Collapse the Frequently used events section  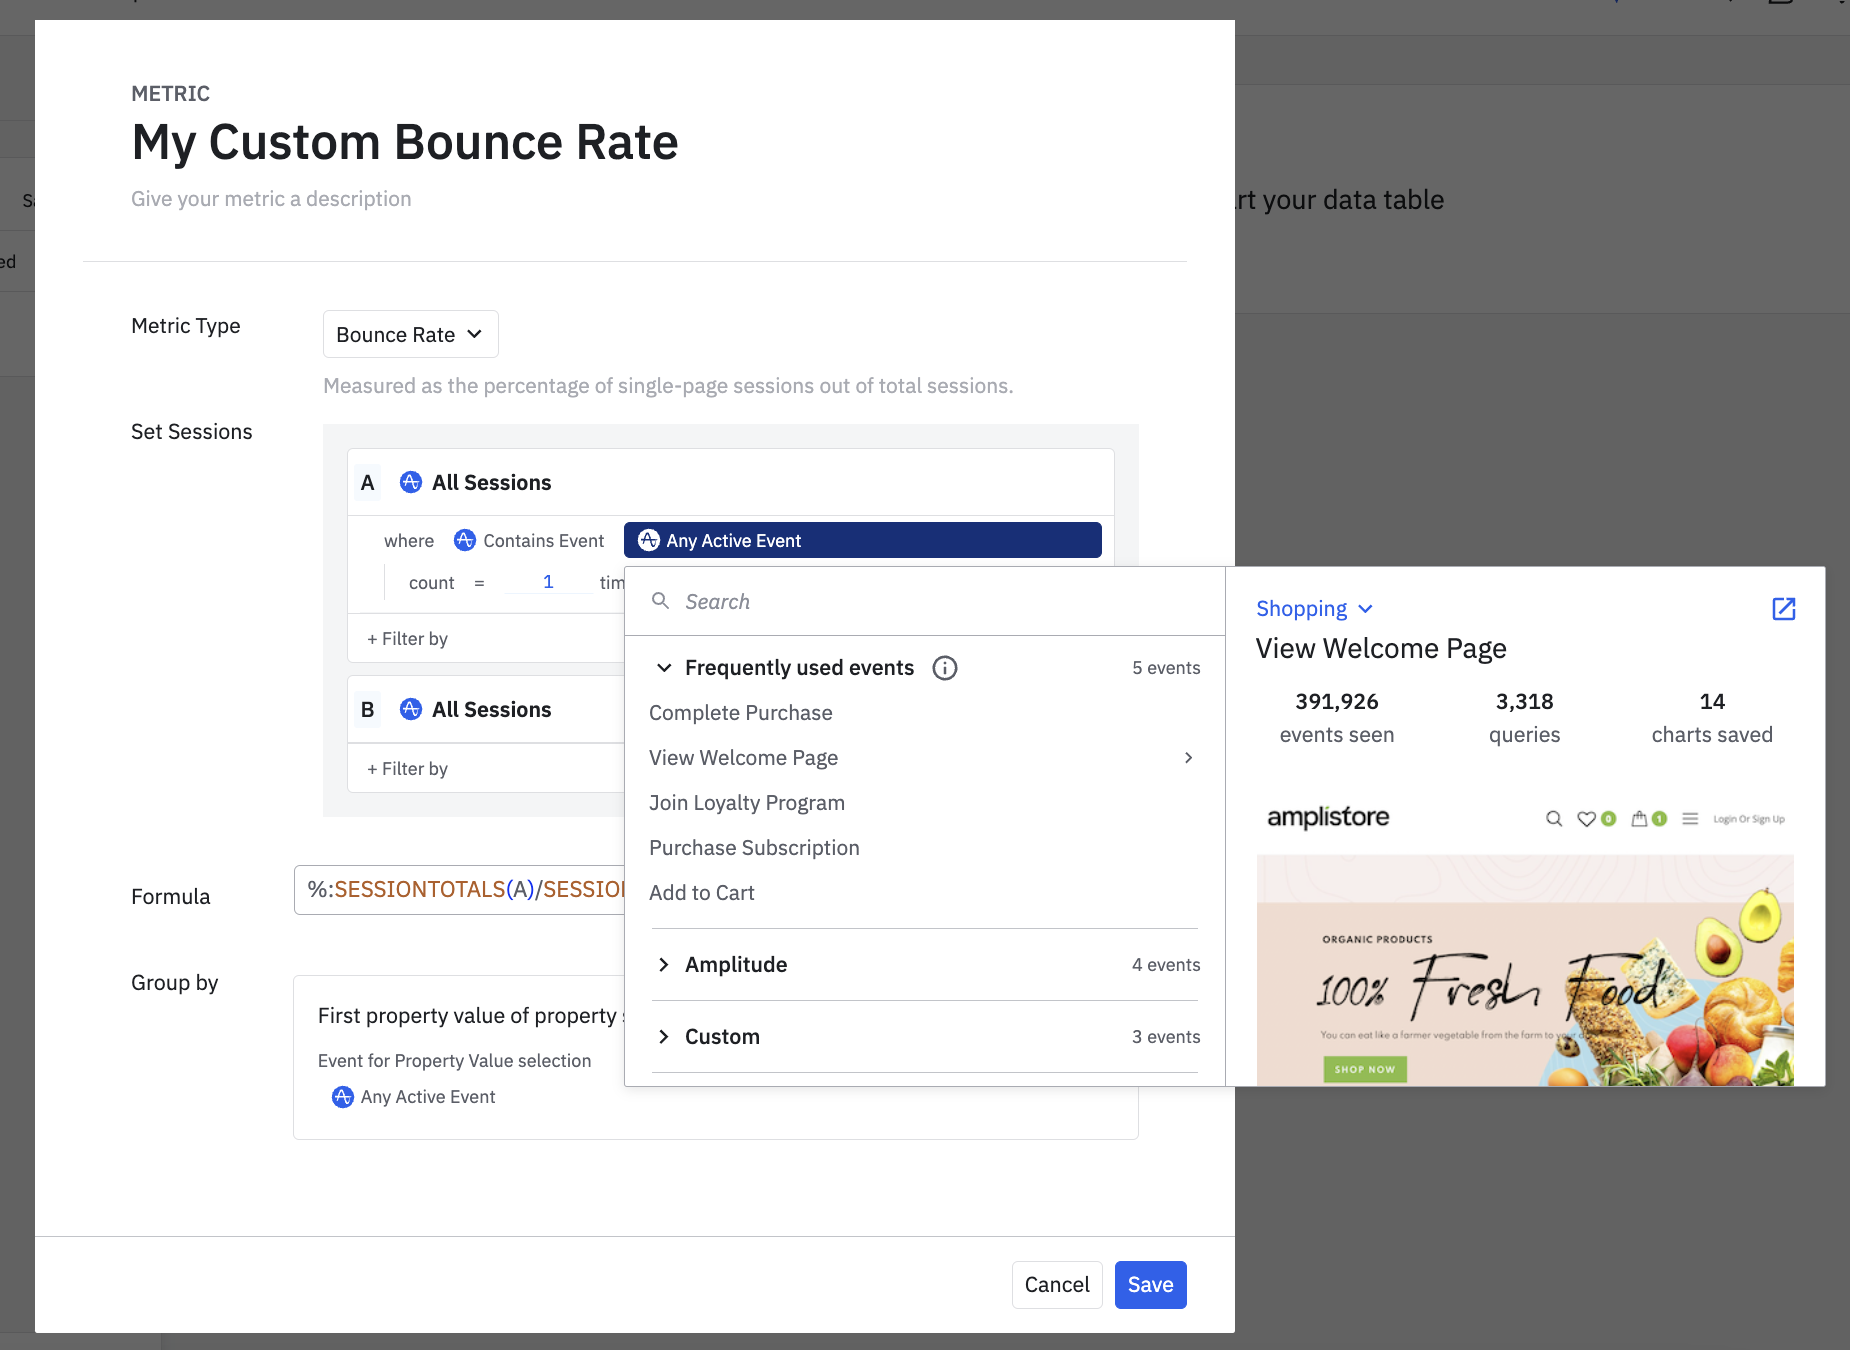pyautogui.click(x=664, y=668)
